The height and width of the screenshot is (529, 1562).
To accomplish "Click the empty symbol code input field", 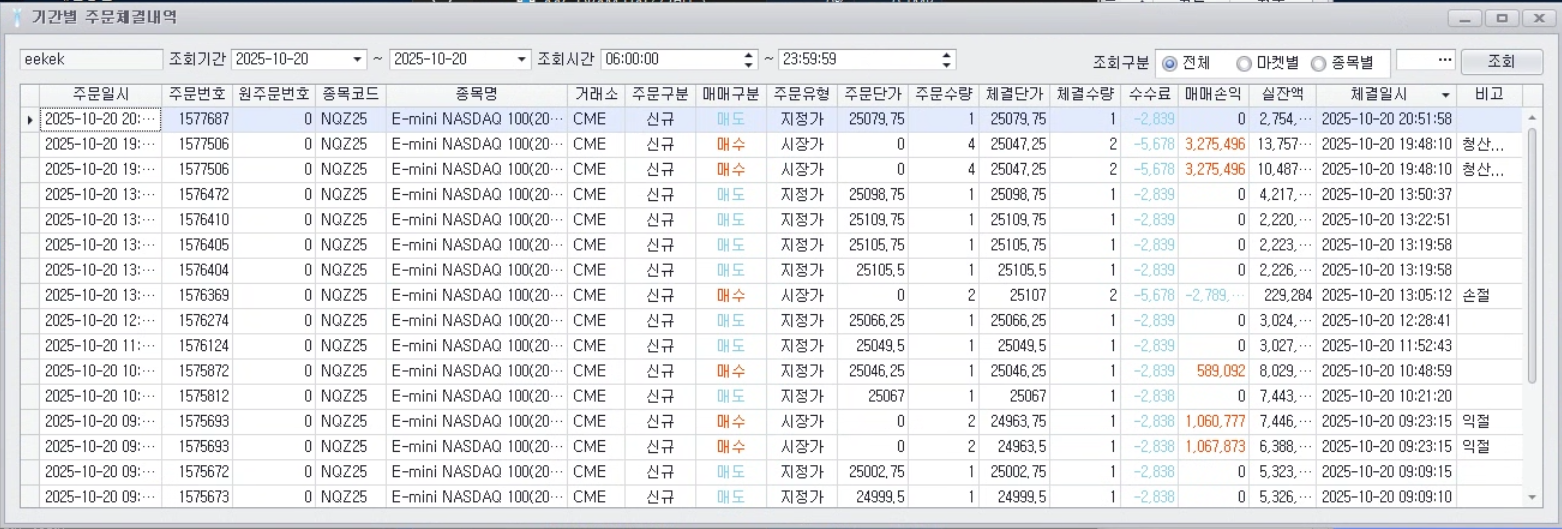I will (1415, 60).
